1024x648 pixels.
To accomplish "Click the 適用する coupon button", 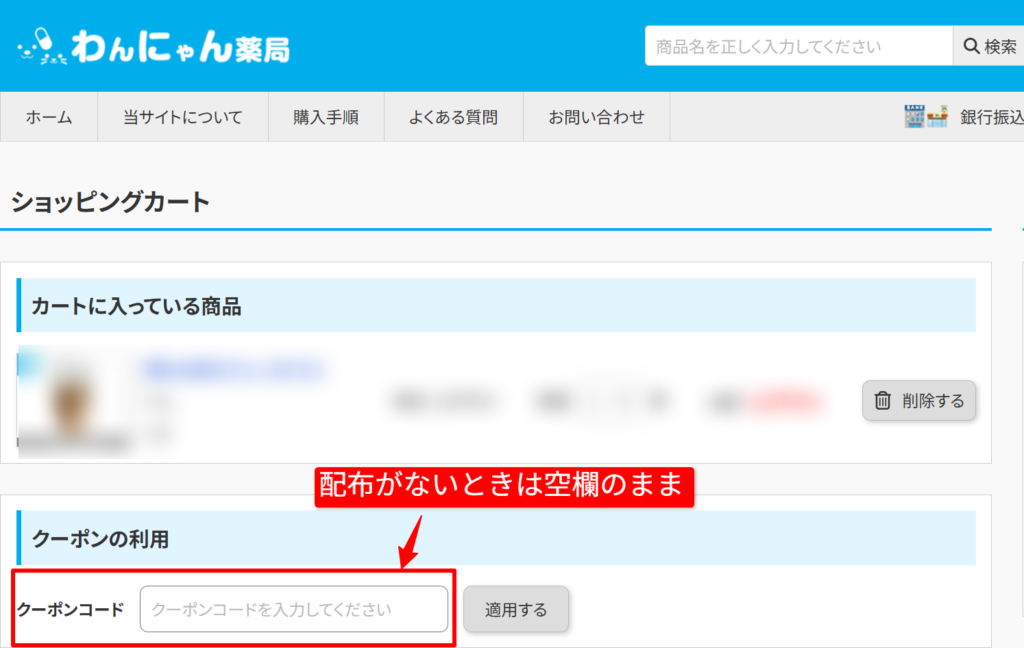I will tap(516, 609).
